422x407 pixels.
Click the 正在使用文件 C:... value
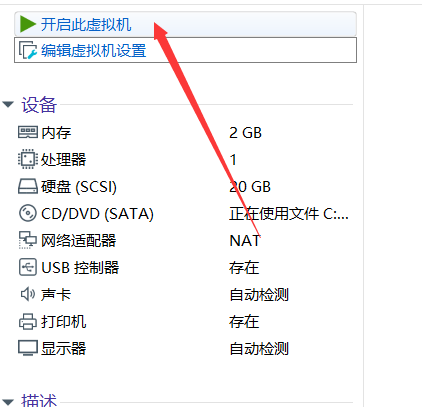289,213
